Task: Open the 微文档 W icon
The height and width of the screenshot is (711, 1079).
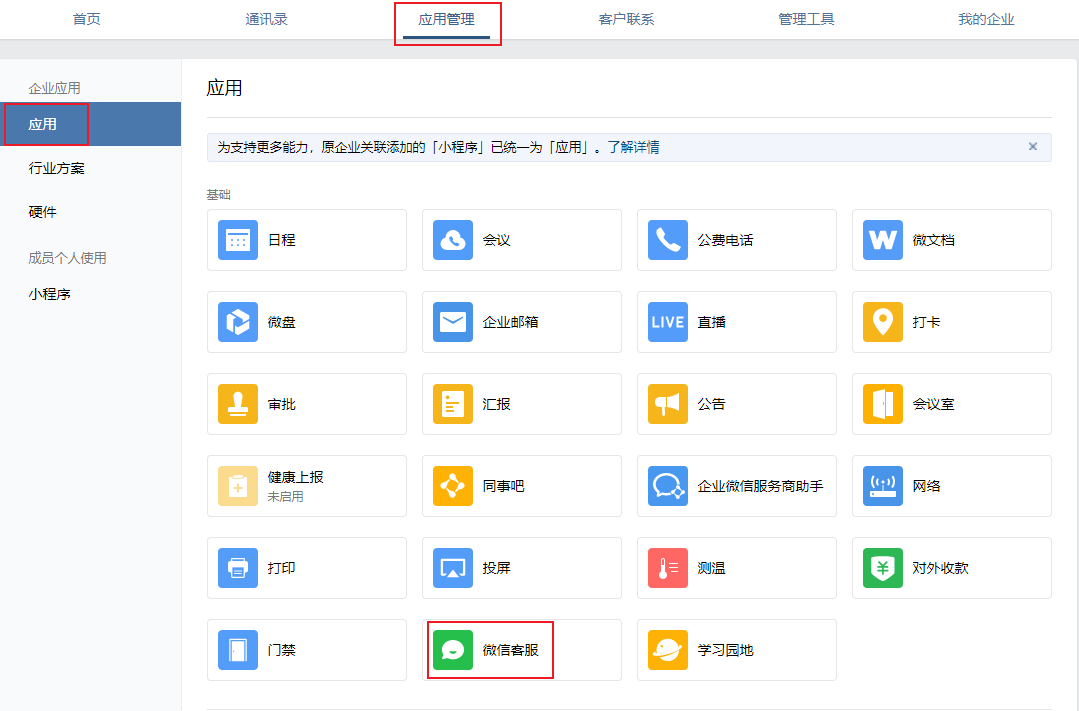Action: click(883, 240)
